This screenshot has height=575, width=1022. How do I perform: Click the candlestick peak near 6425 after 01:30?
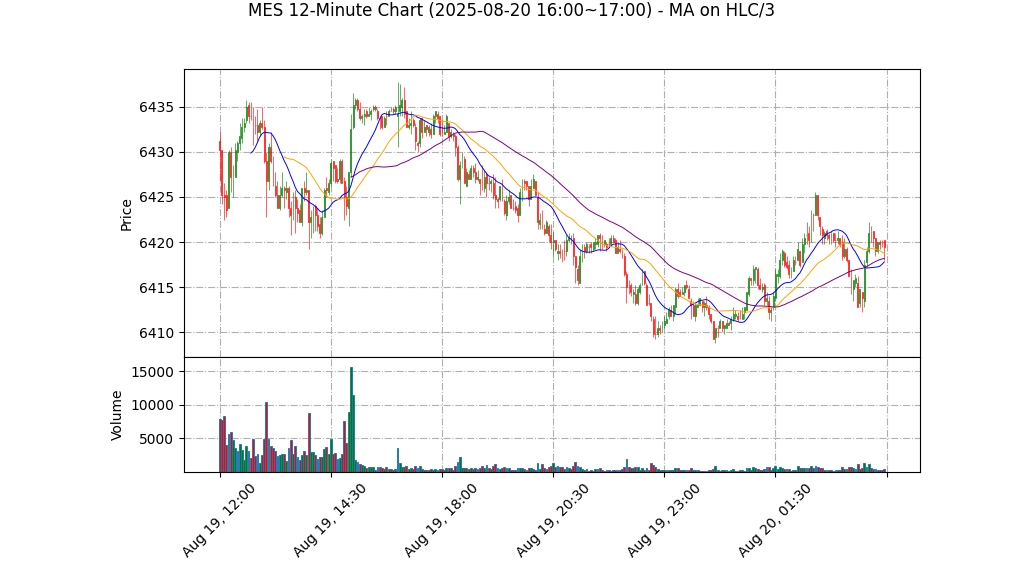pos(816,205)
